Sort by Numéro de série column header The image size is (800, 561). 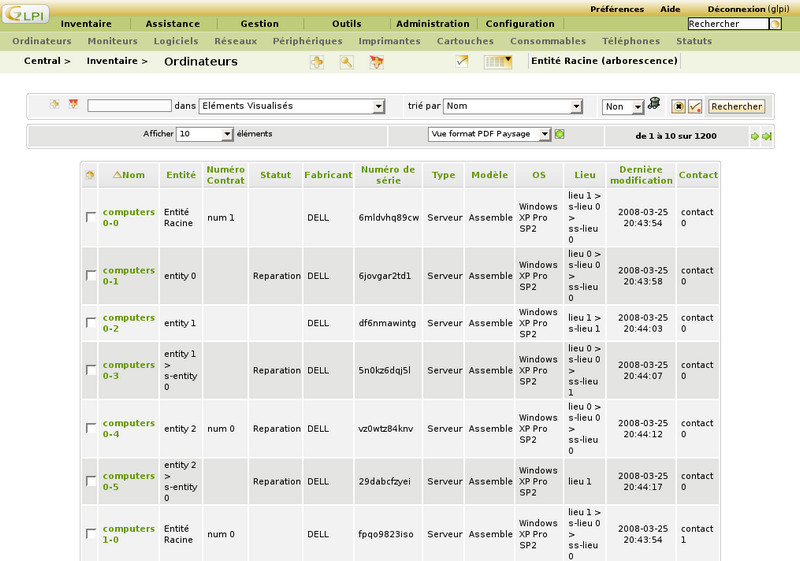coord(388,175)
